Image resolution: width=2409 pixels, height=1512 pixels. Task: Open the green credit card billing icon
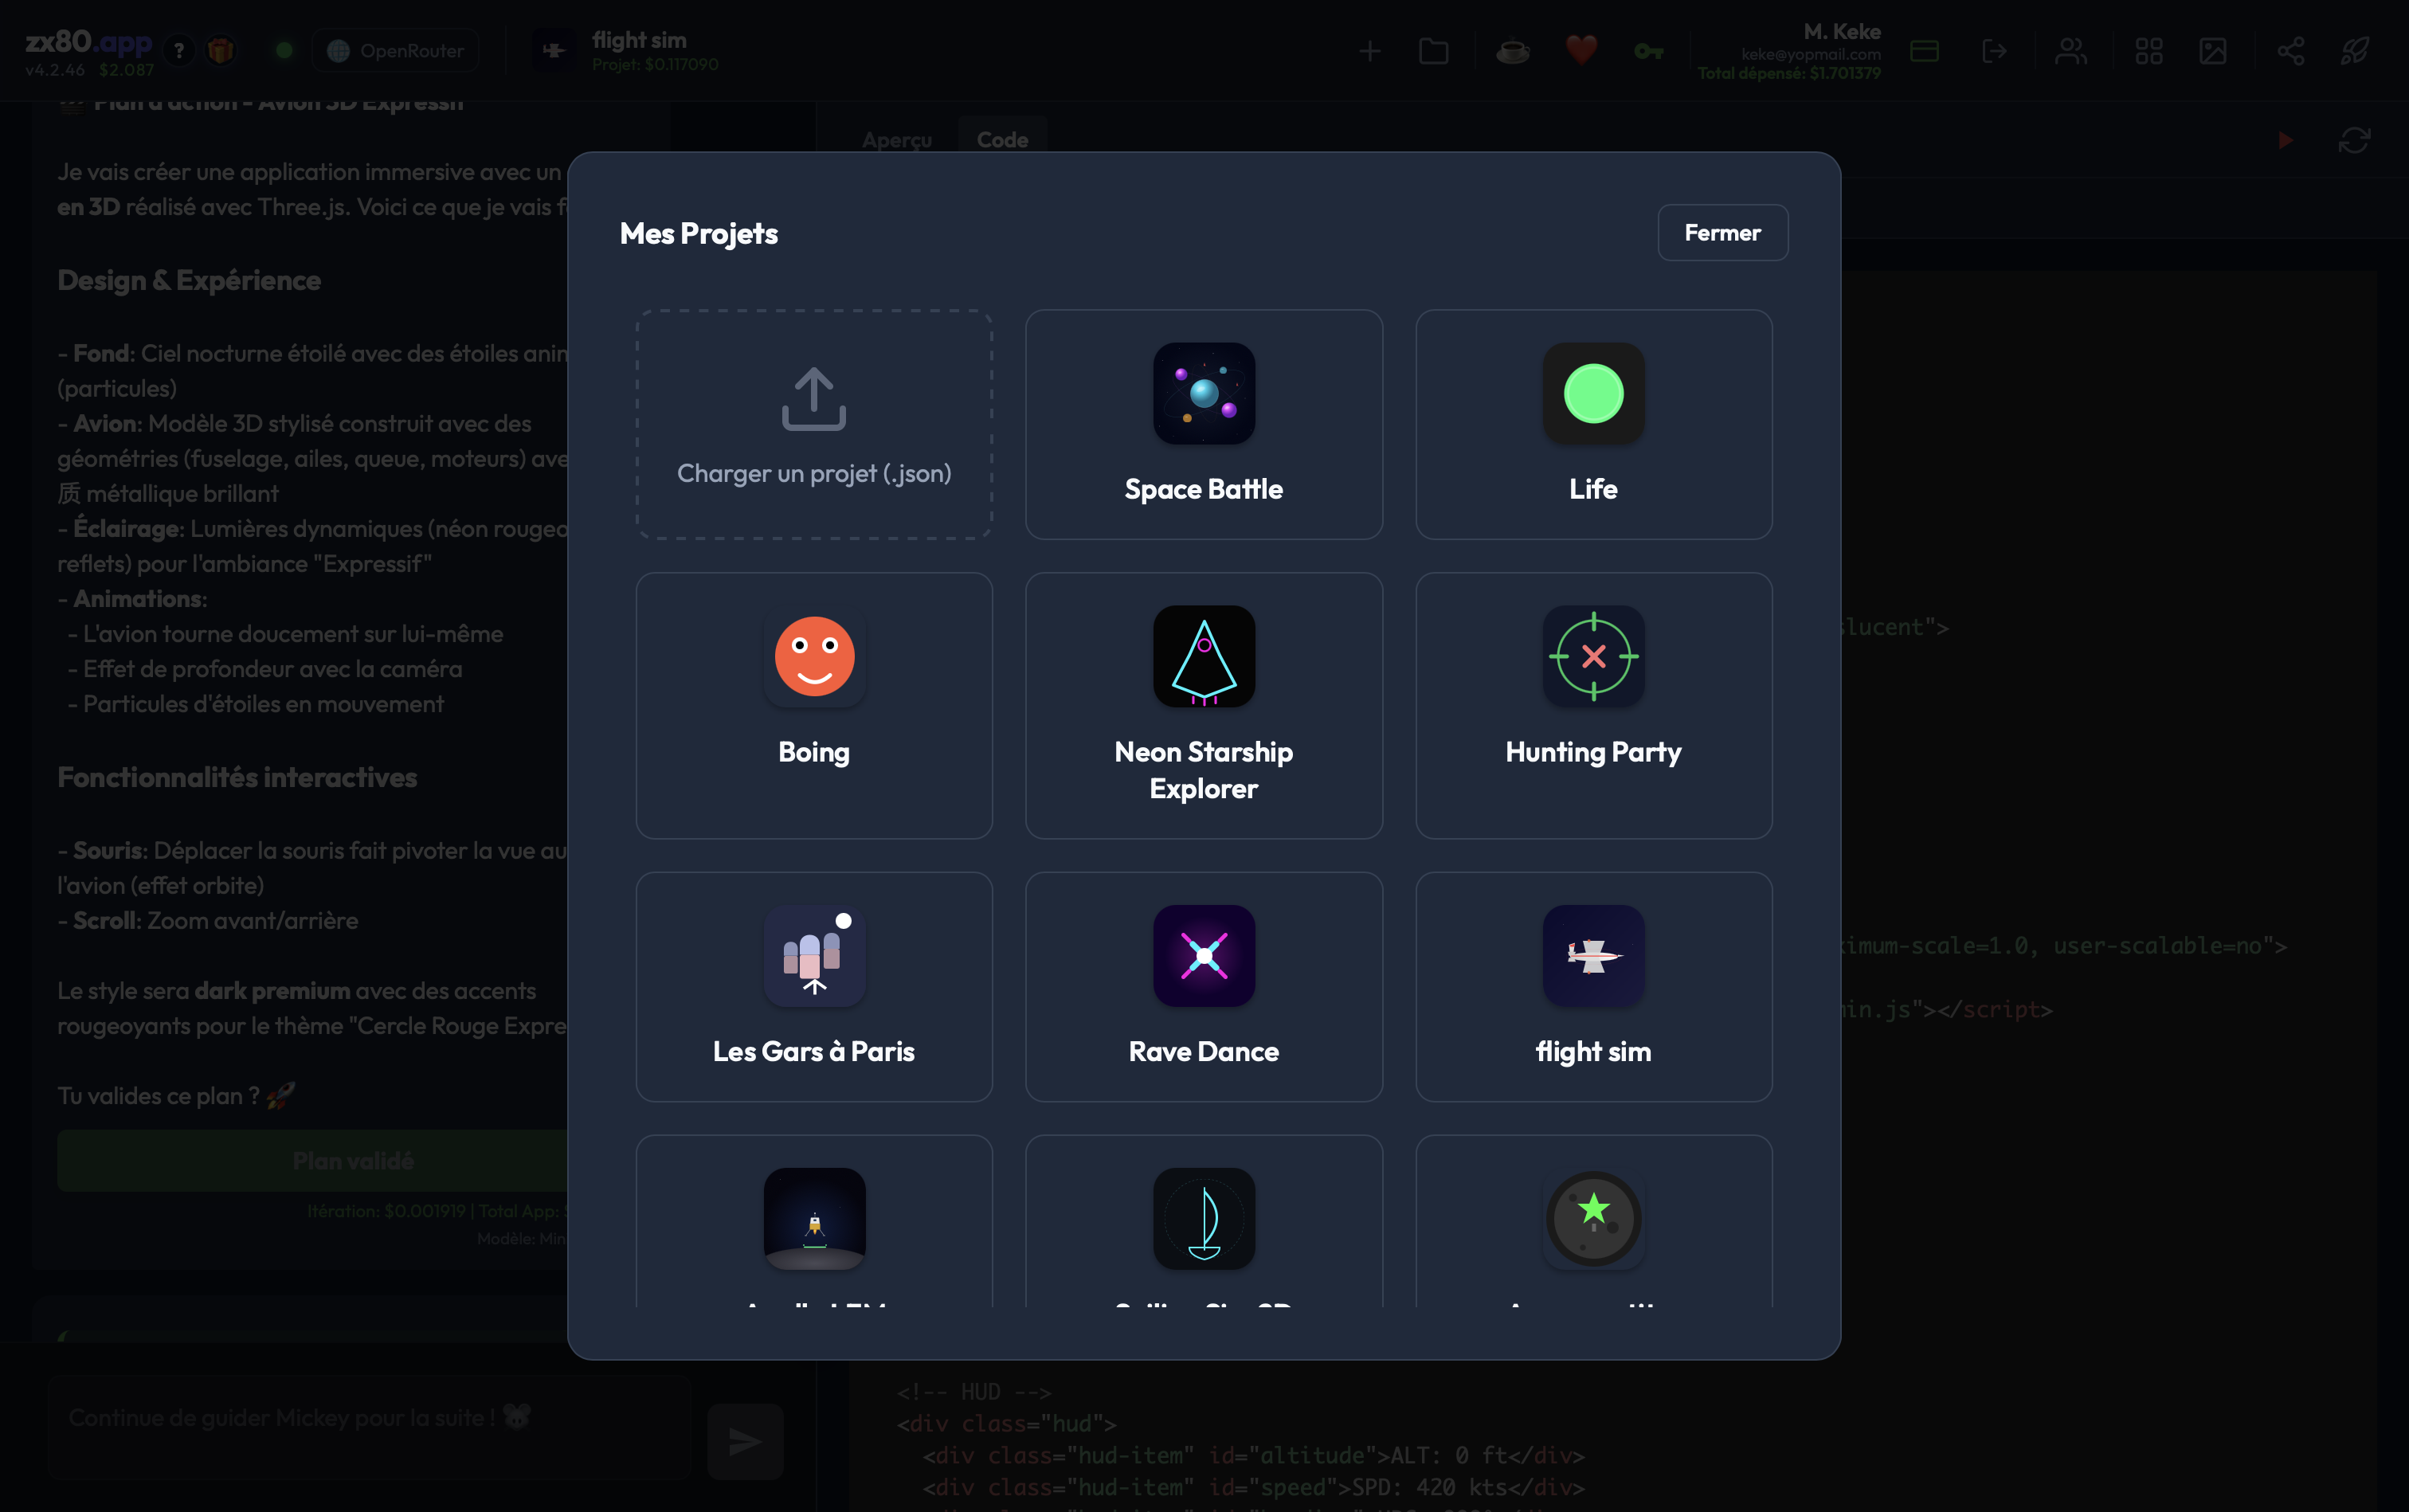tap(1924, 51)
